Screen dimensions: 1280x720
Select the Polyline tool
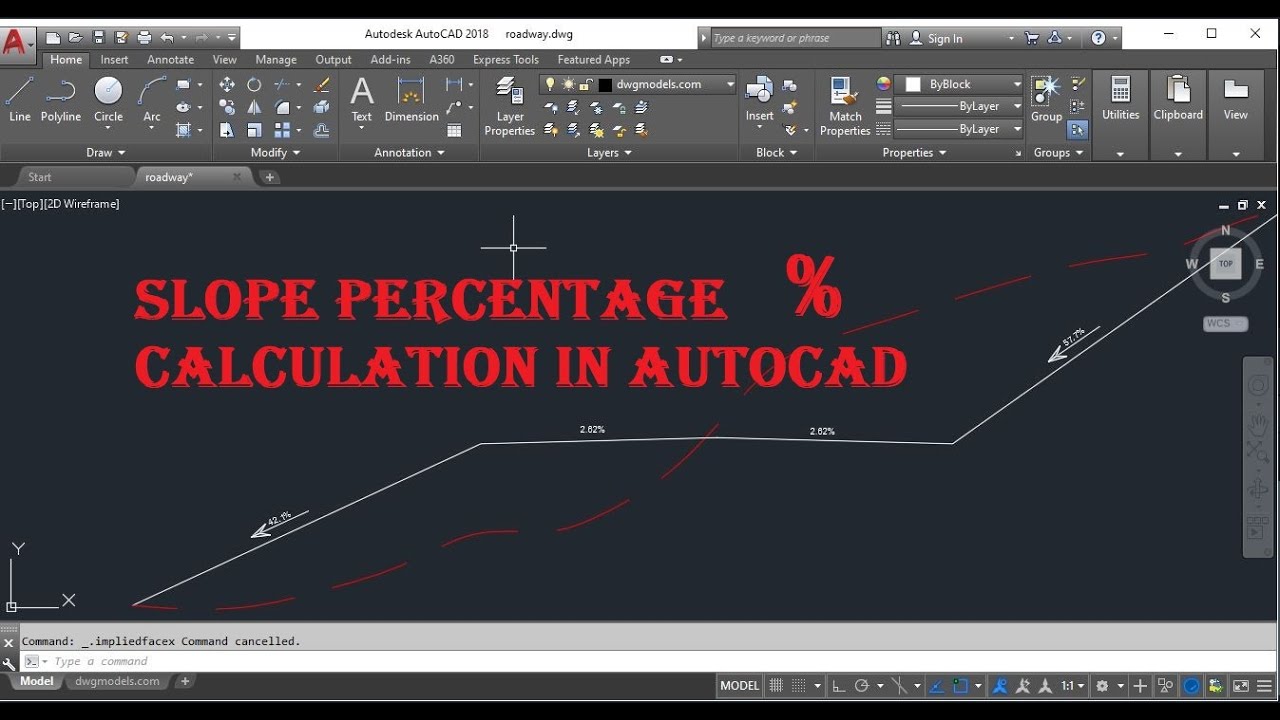tap(60, 100)
